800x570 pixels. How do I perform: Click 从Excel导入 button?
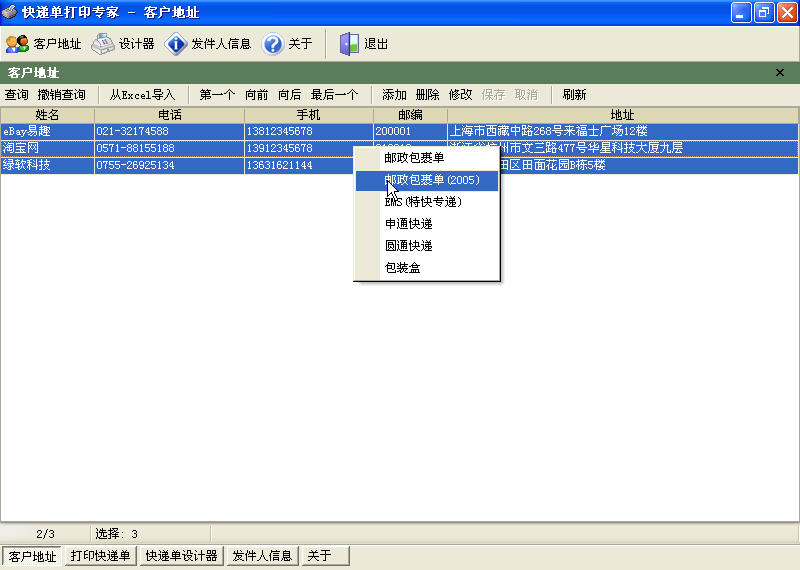[142, 95]
